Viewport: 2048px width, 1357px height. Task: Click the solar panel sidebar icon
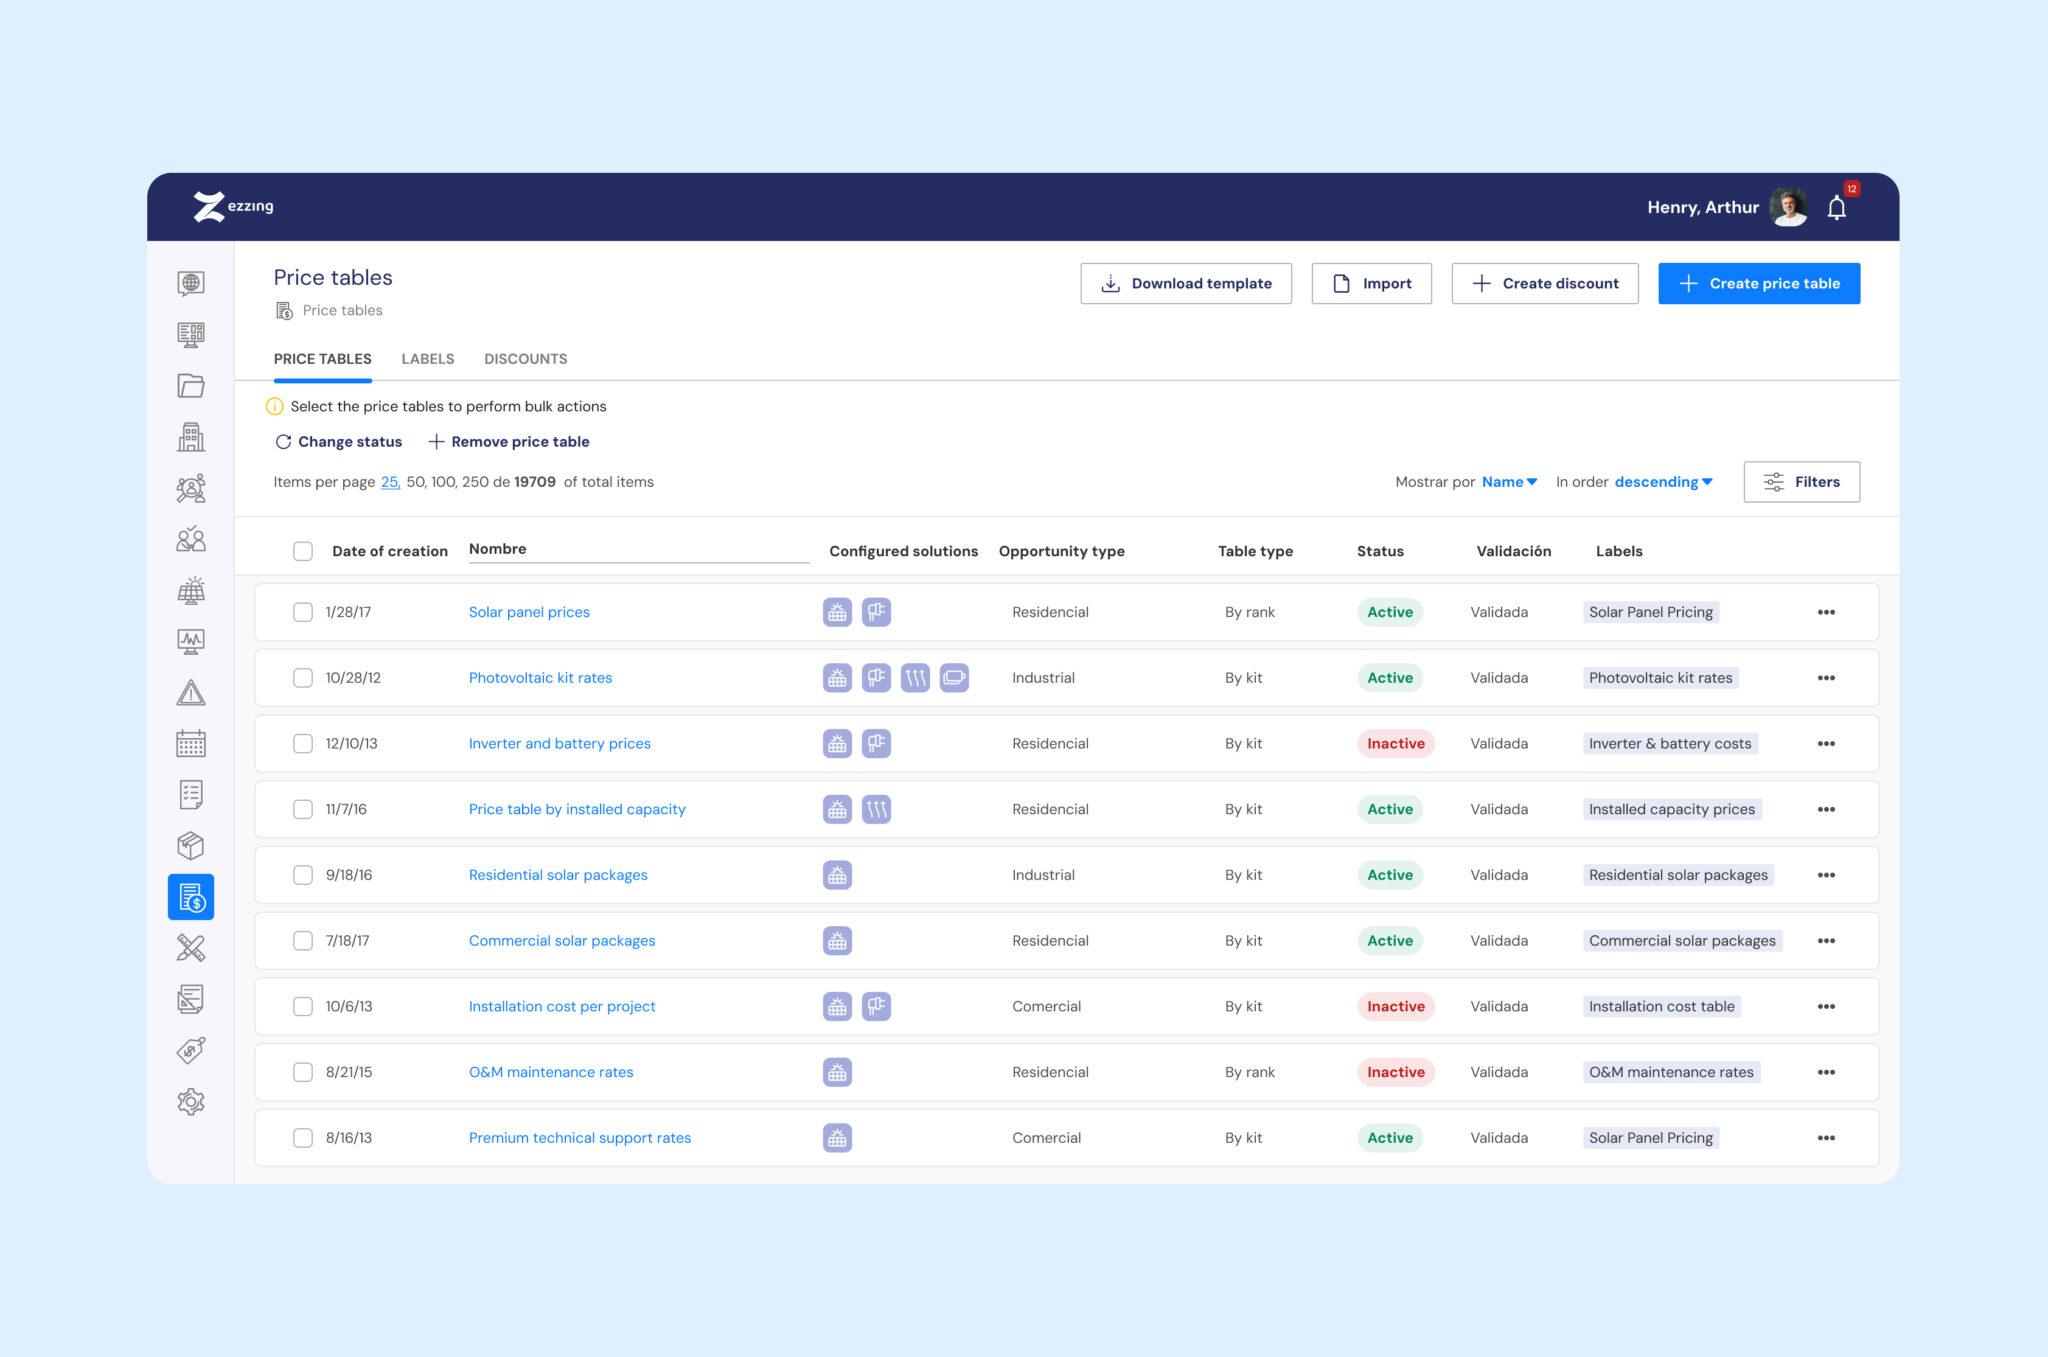tap(191, 590)
